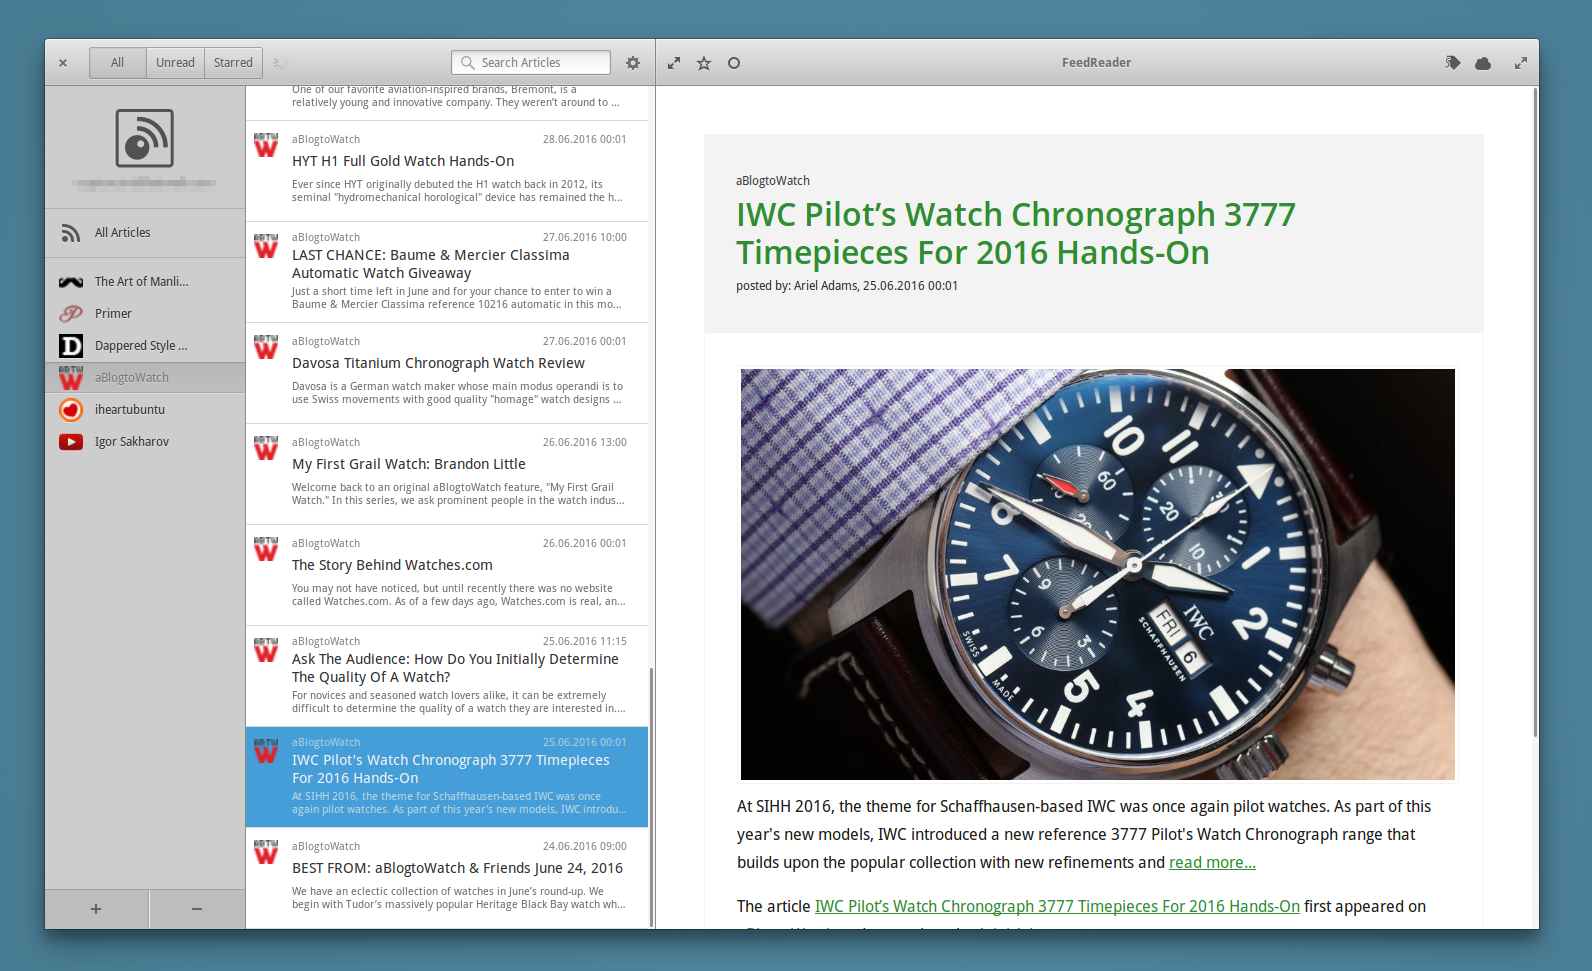Click the 26.06.2016 13:00 date

[x=585, y=442]
